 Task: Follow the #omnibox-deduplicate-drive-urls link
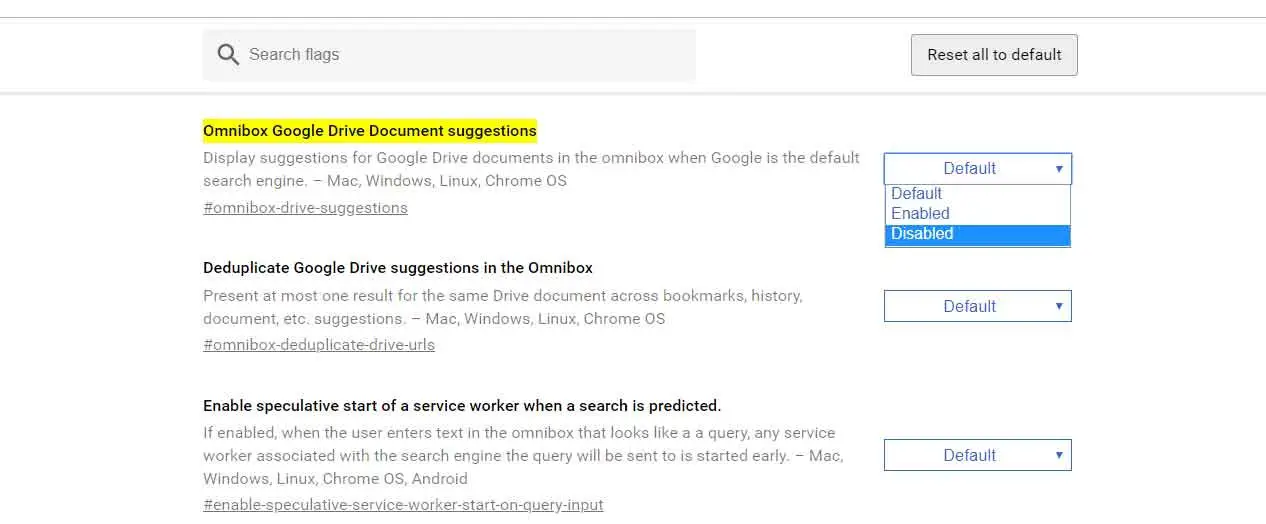[x=318, y=345]
